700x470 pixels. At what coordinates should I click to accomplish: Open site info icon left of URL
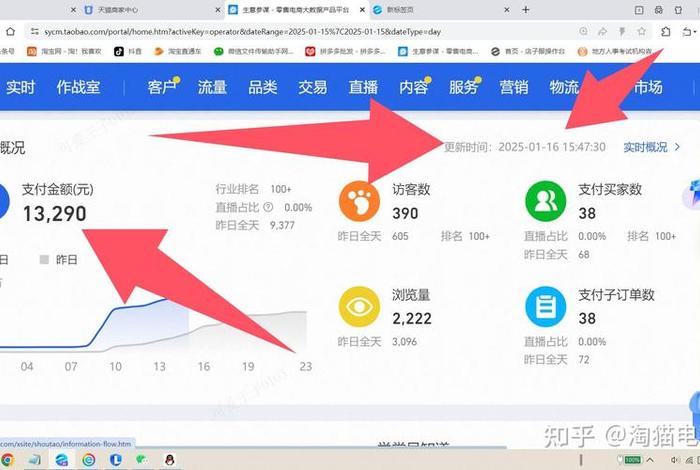pyautogui.click(x=34, y=32)
